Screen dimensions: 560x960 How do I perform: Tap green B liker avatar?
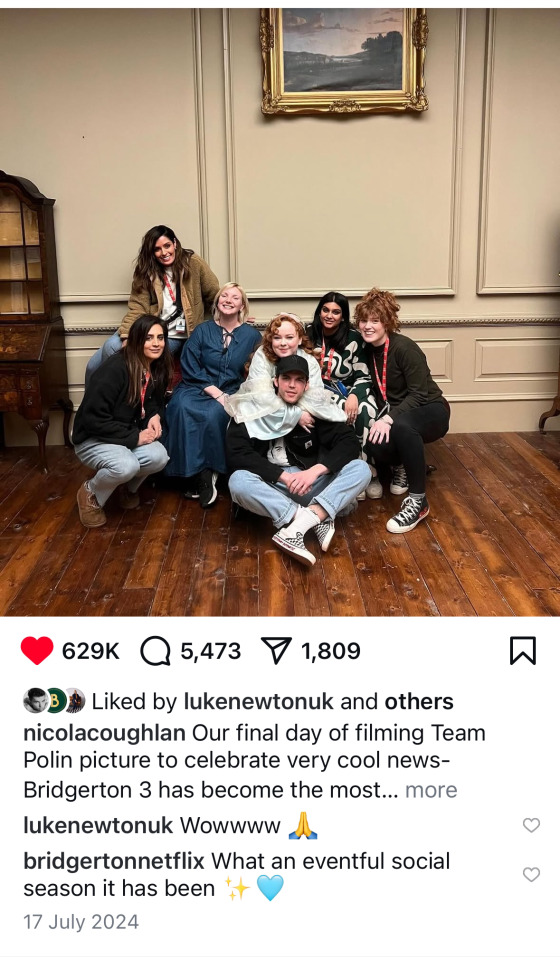point(56,701)
